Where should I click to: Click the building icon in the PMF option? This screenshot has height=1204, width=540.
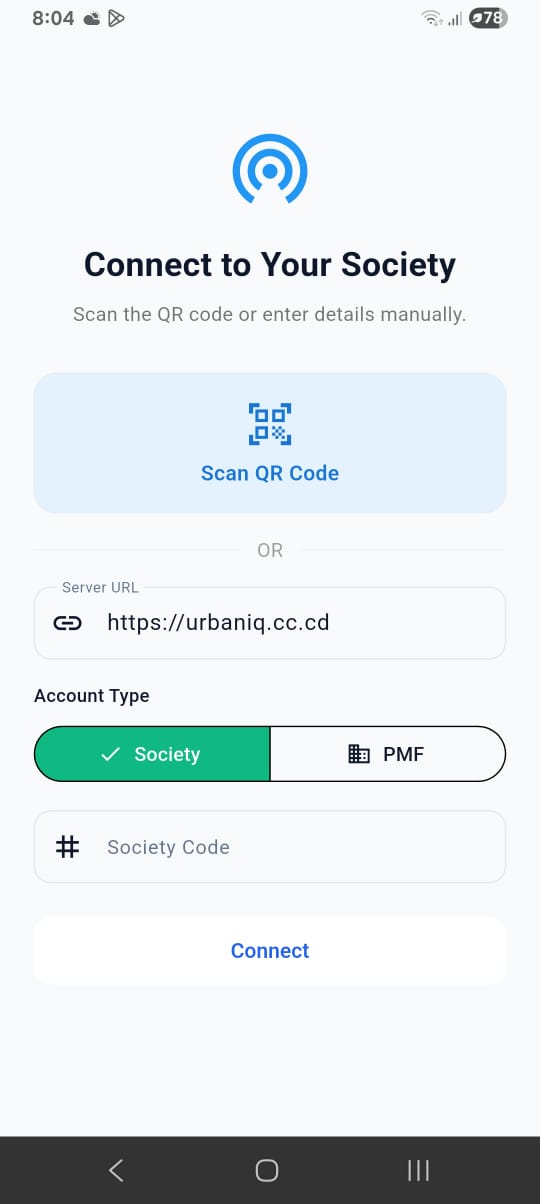[359, 754]
